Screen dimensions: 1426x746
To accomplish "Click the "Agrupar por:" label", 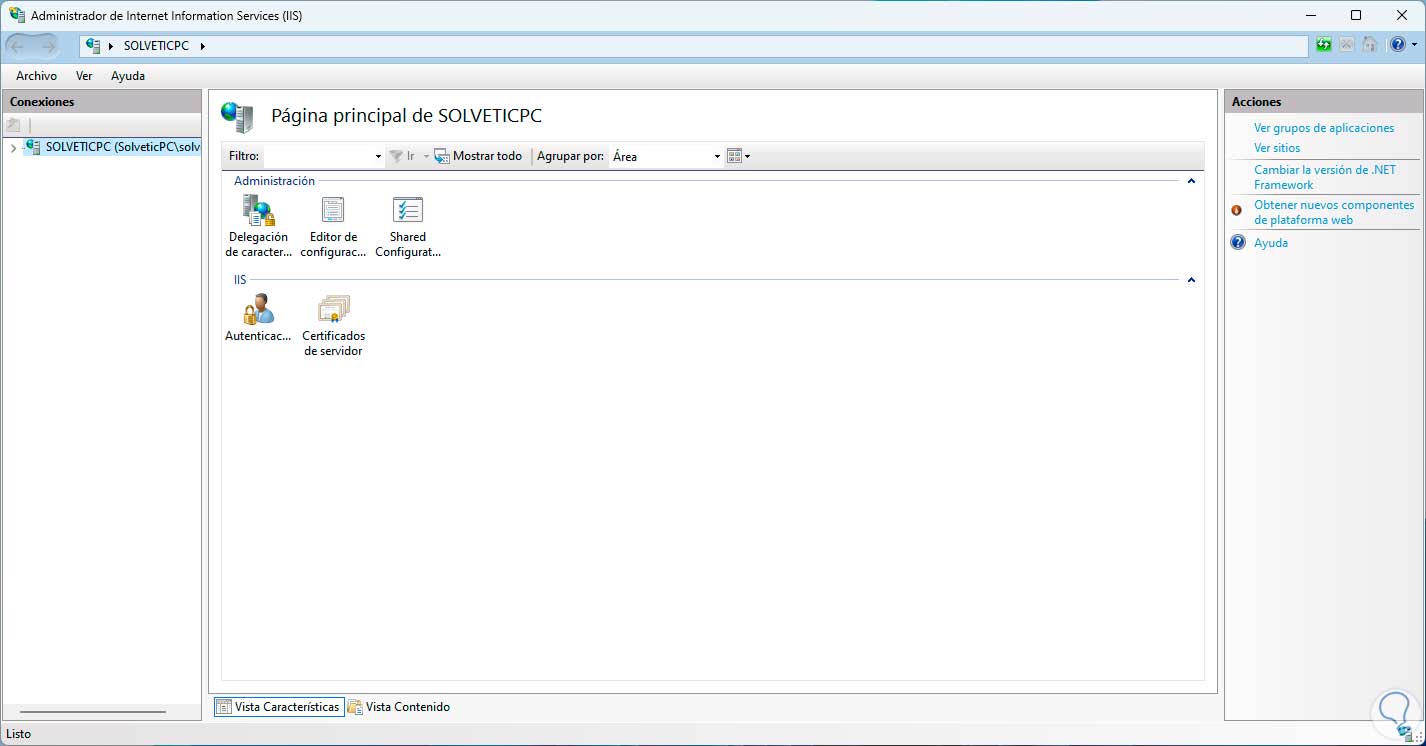I will pyautogui.click(x=570, y=156).
